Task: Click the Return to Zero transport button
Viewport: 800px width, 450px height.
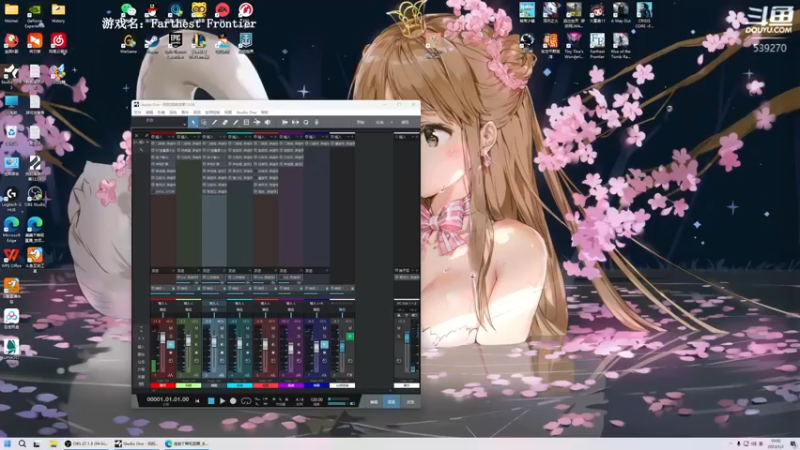Action: click(197, 401)
